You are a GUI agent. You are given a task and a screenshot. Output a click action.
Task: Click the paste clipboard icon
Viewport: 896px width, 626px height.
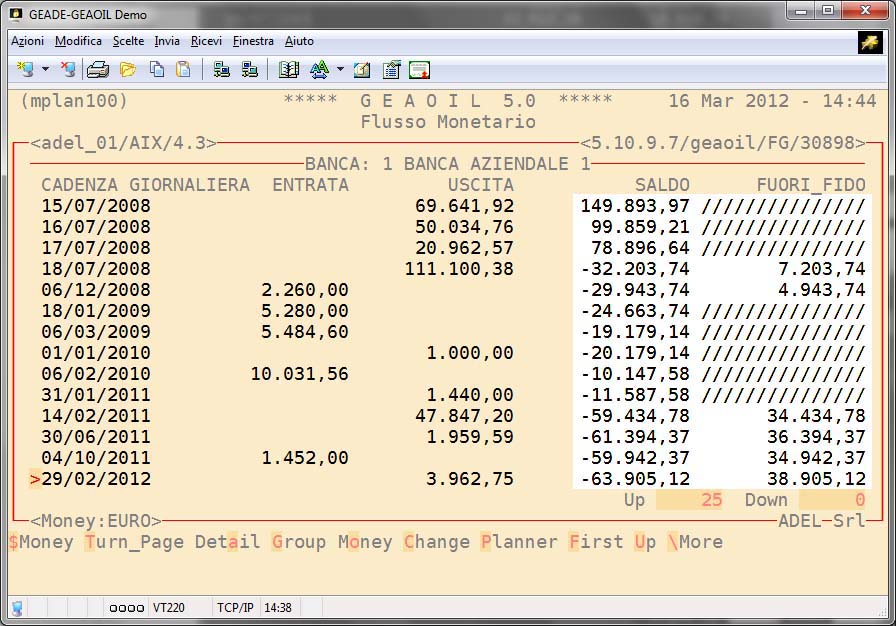[183, 70]
